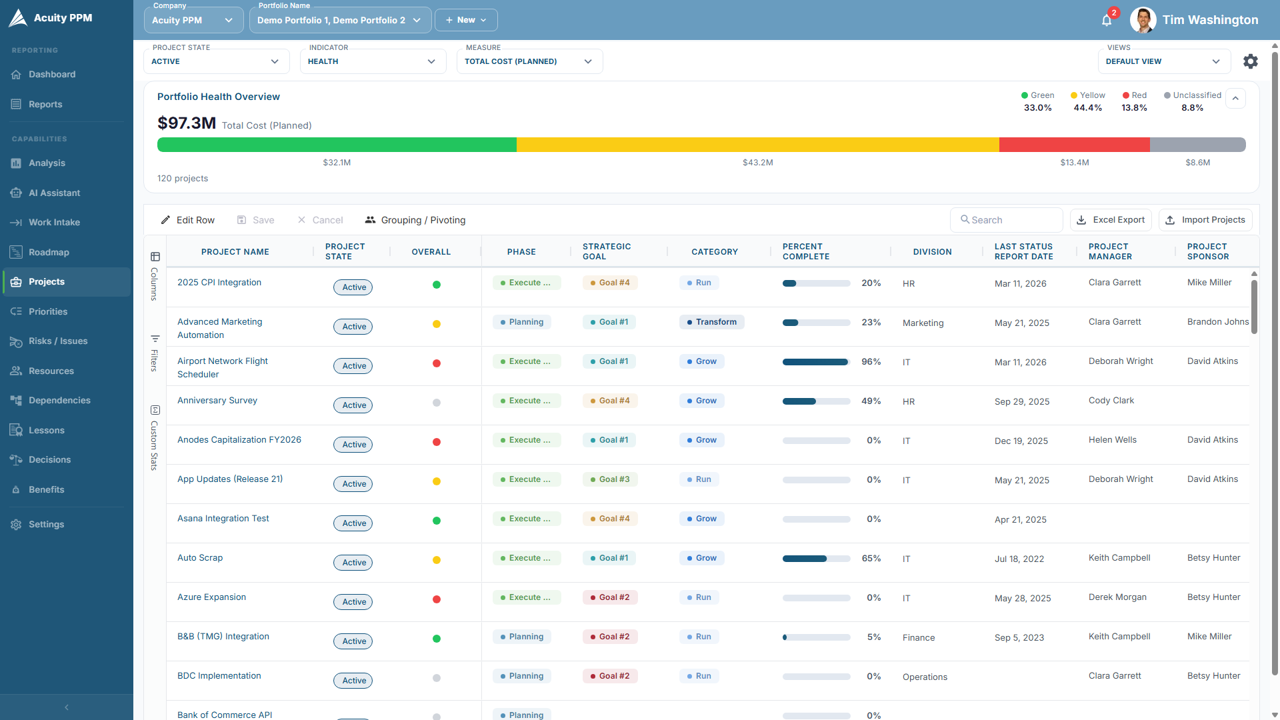Click the Edit Row button
The height and width of the screenshot is (720, 1280).
pyautogui.click(x=188, y=220)
